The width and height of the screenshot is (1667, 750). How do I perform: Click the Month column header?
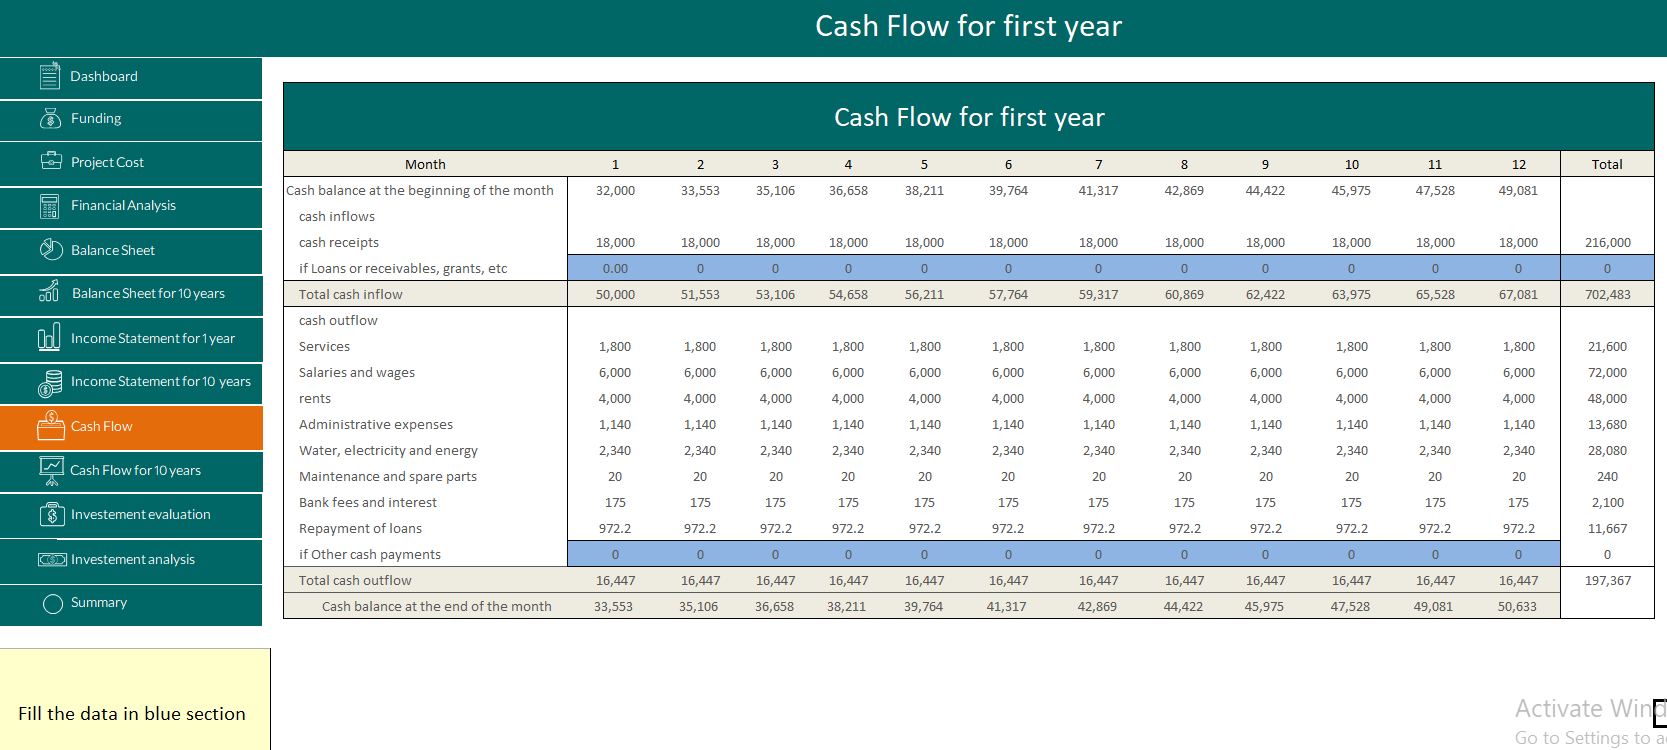pos(425,164)
